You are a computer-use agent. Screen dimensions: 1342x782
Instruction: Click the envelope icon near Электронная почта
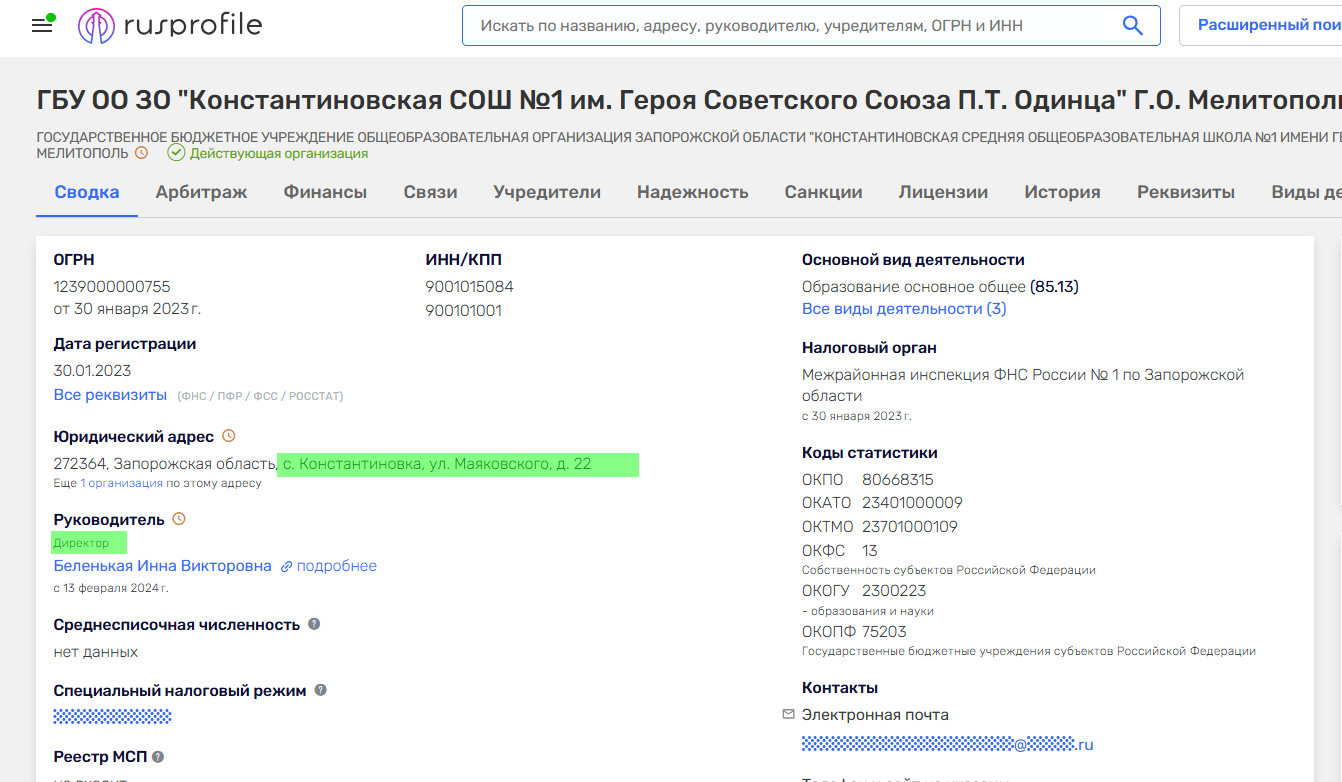coord(788,714)
